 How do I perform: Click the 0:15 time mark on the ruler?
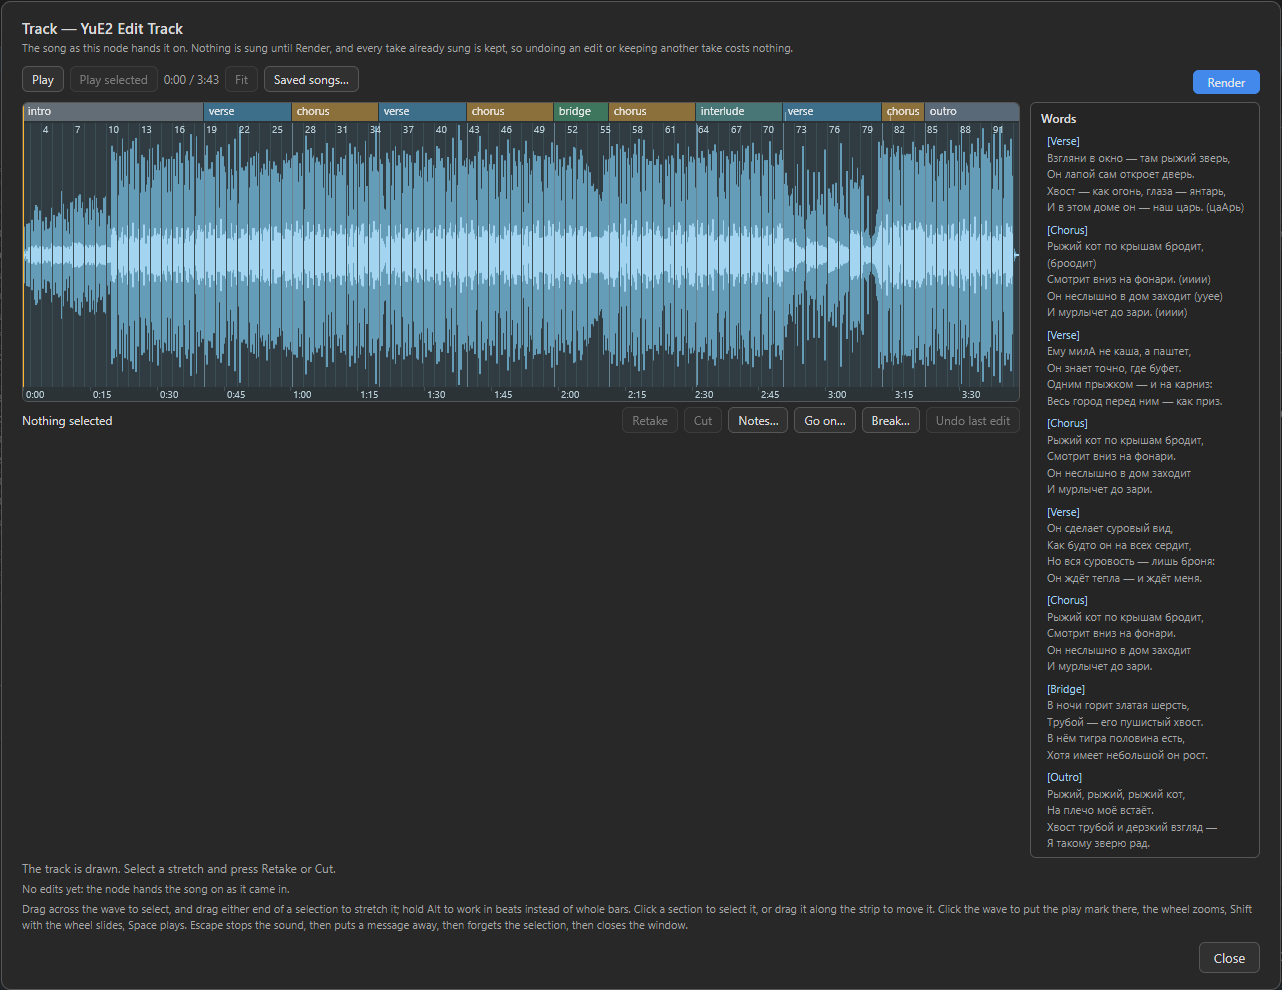point(102,395)
